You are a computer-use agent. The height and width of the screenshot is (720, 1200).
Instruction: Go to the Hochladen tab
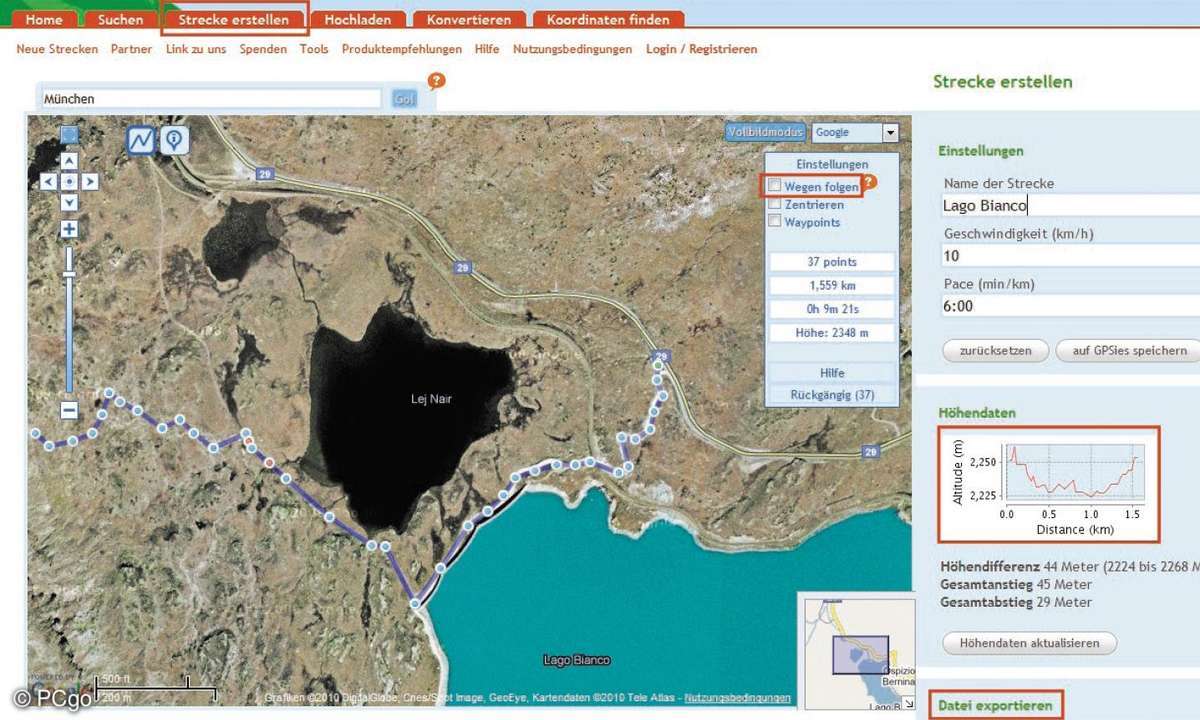tap(358, 20)
